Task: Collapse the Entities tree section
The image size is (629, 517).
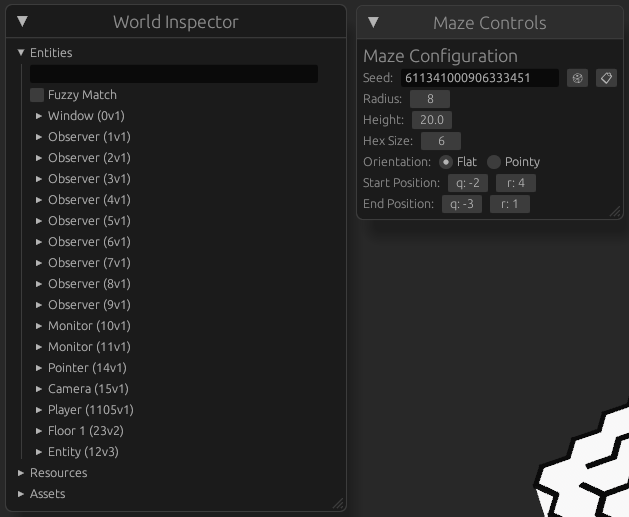Action: tap(21, 53)
